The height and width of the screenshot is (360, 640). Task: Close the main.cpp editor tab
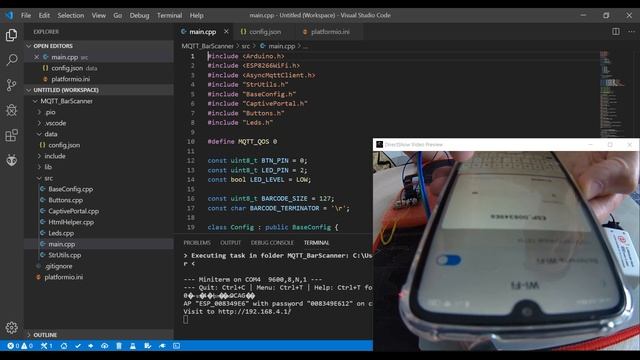coord(226,31)
